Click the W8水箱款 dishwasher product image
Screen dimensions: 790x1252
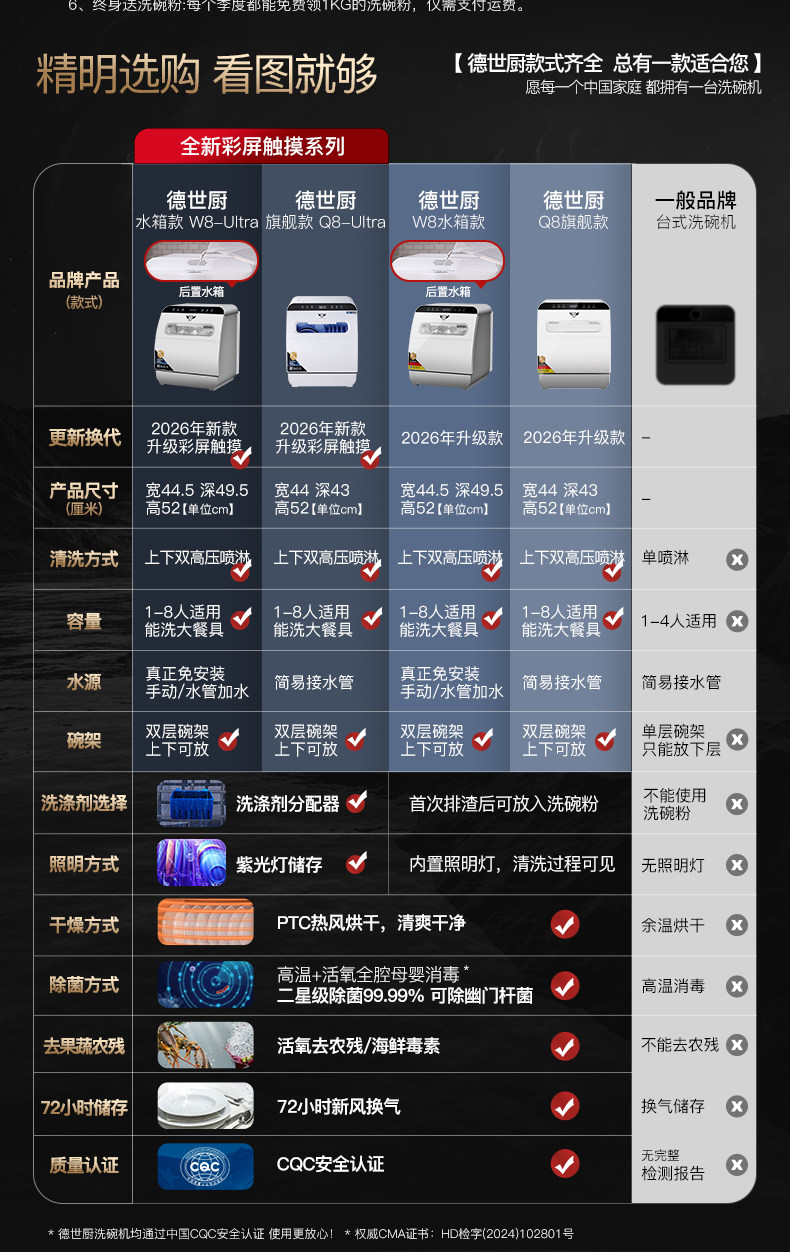coord(448,346)
